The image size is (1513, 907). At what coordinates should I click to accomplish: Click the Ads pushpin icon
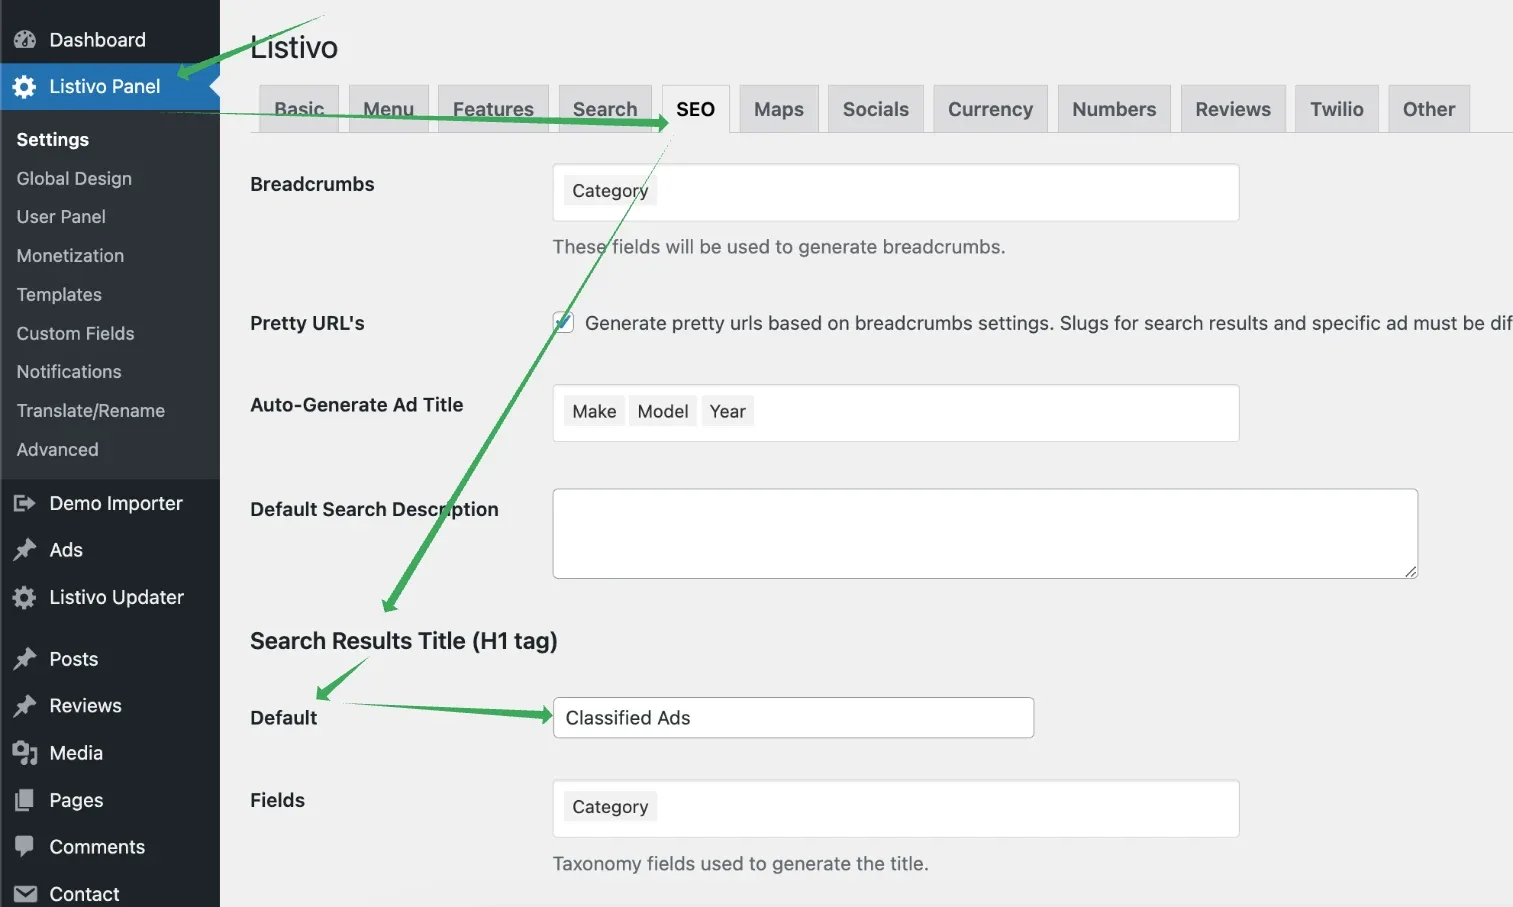click(25, 550)
